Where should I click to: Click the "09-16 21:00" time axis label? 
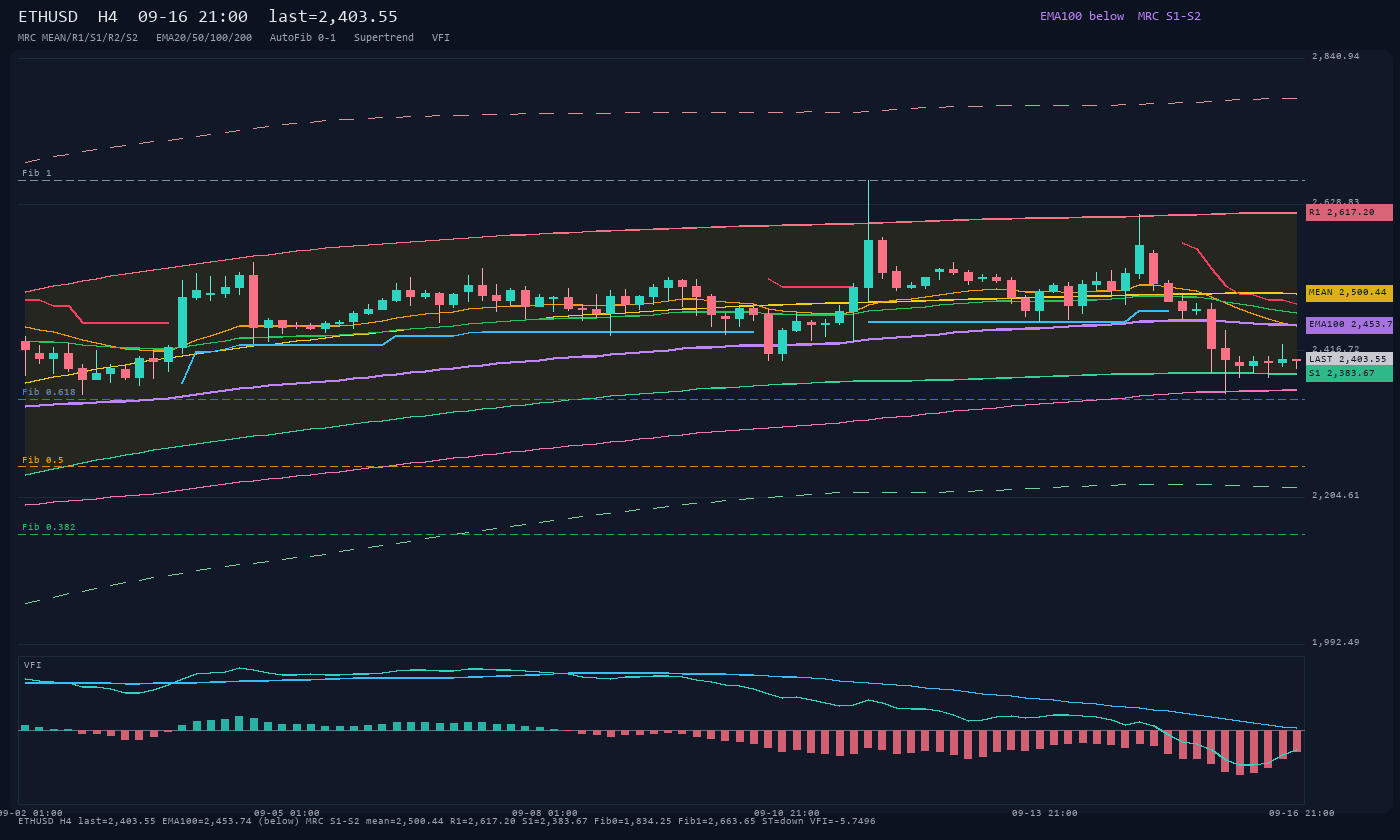(1302, 813)
